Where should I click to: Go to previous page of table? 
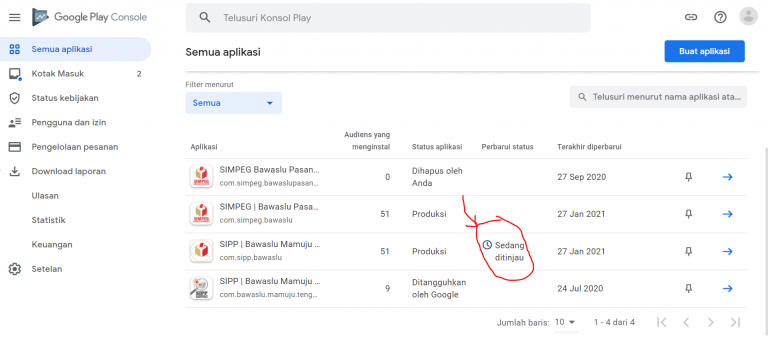(x=686, y=322)
